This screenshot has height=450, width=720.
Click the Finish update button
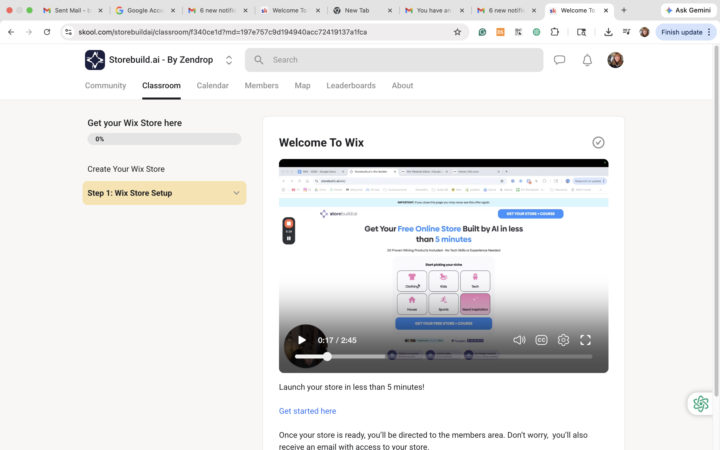click(682, 32)
